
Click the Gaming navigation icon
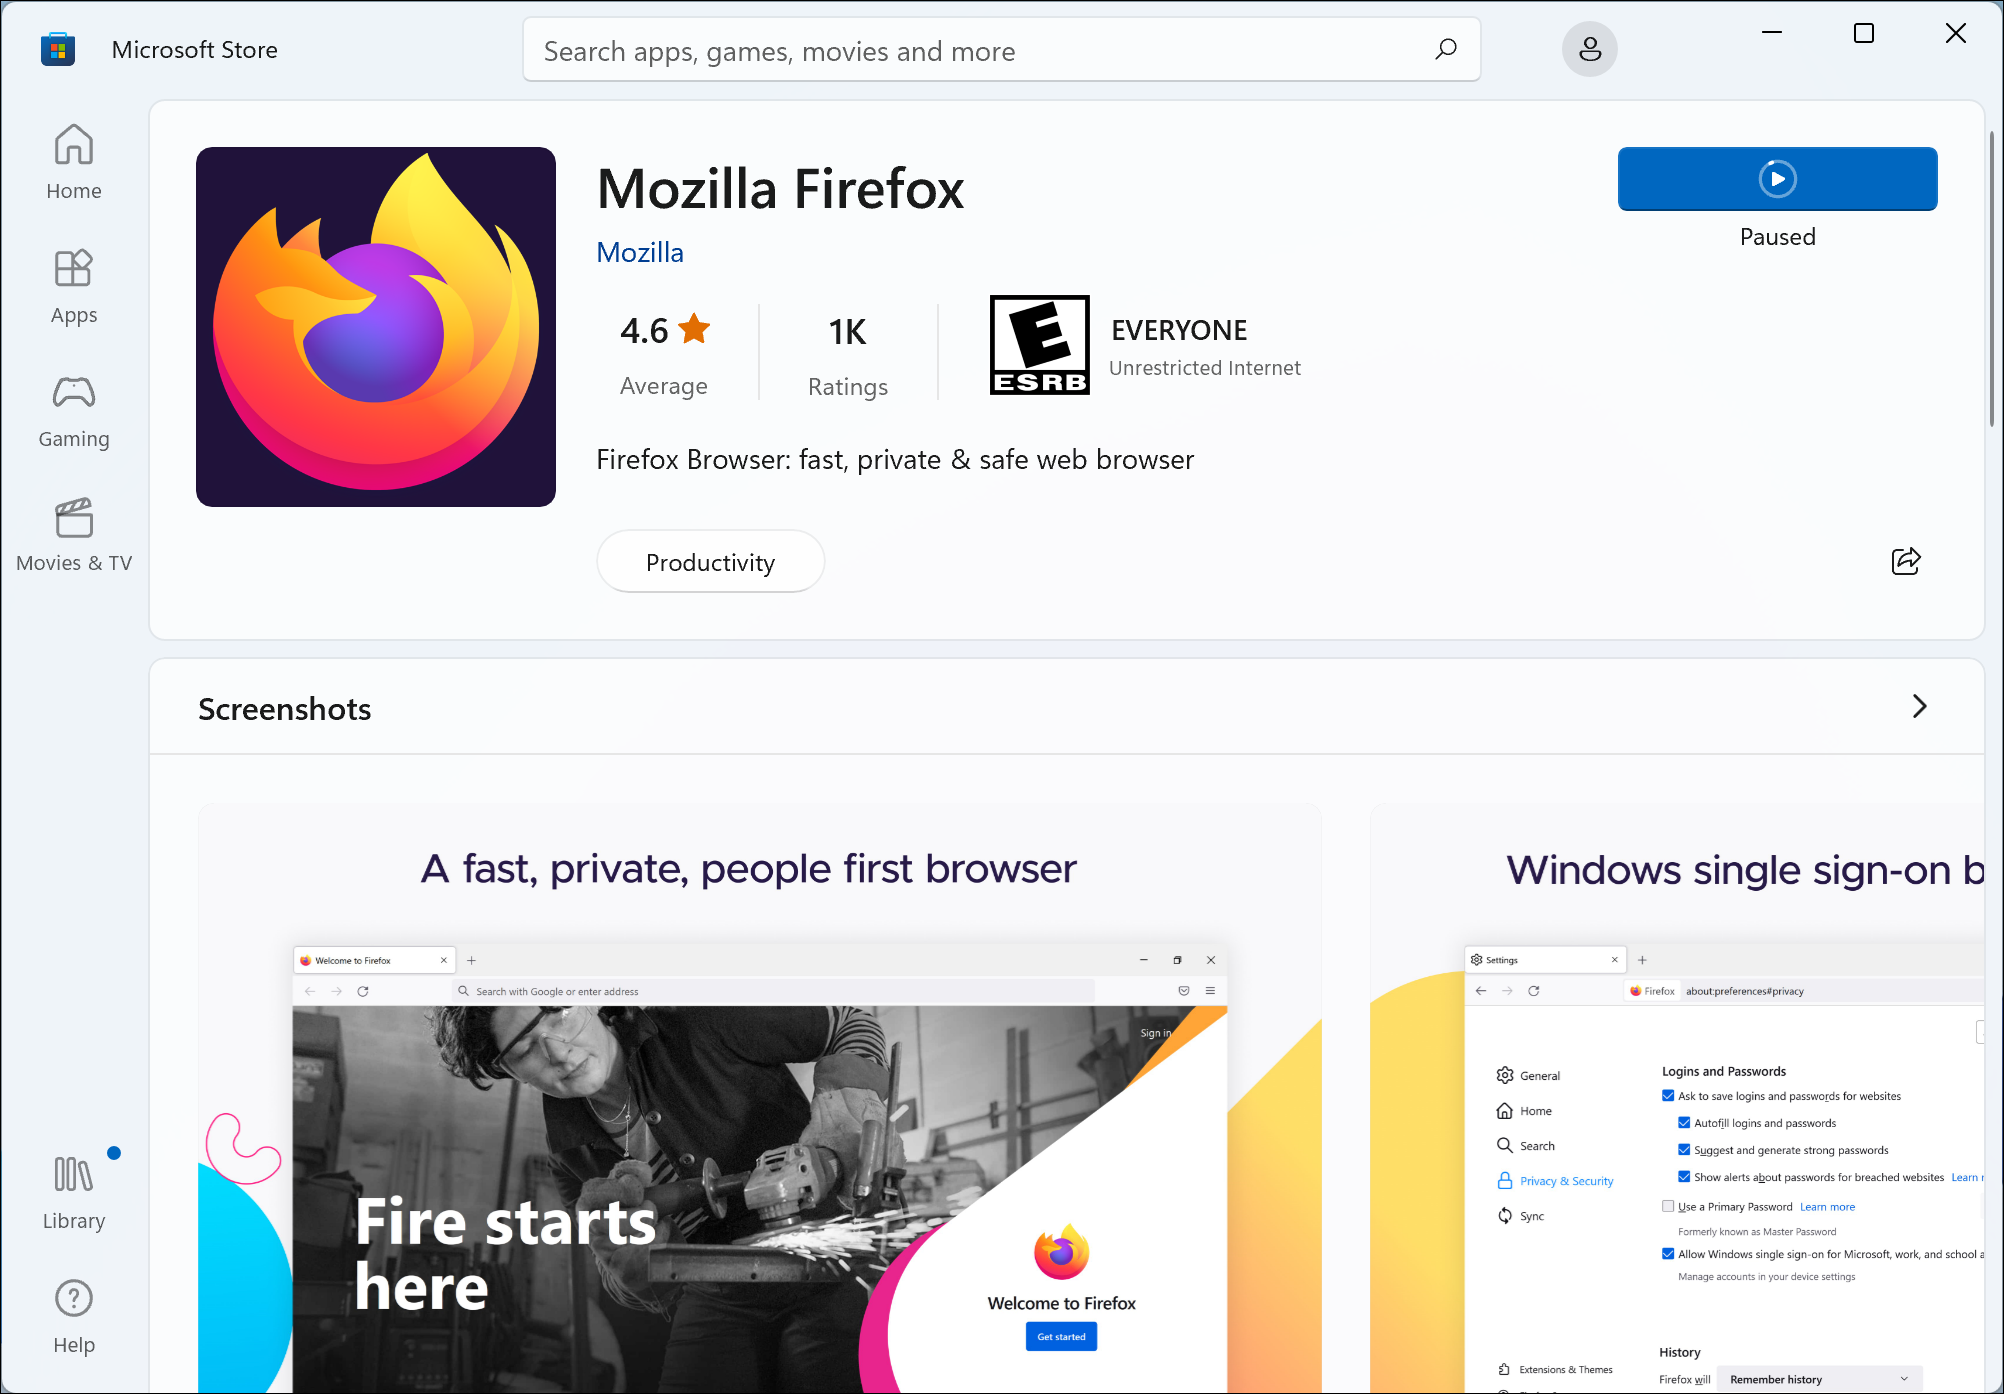tap(73, 393)
